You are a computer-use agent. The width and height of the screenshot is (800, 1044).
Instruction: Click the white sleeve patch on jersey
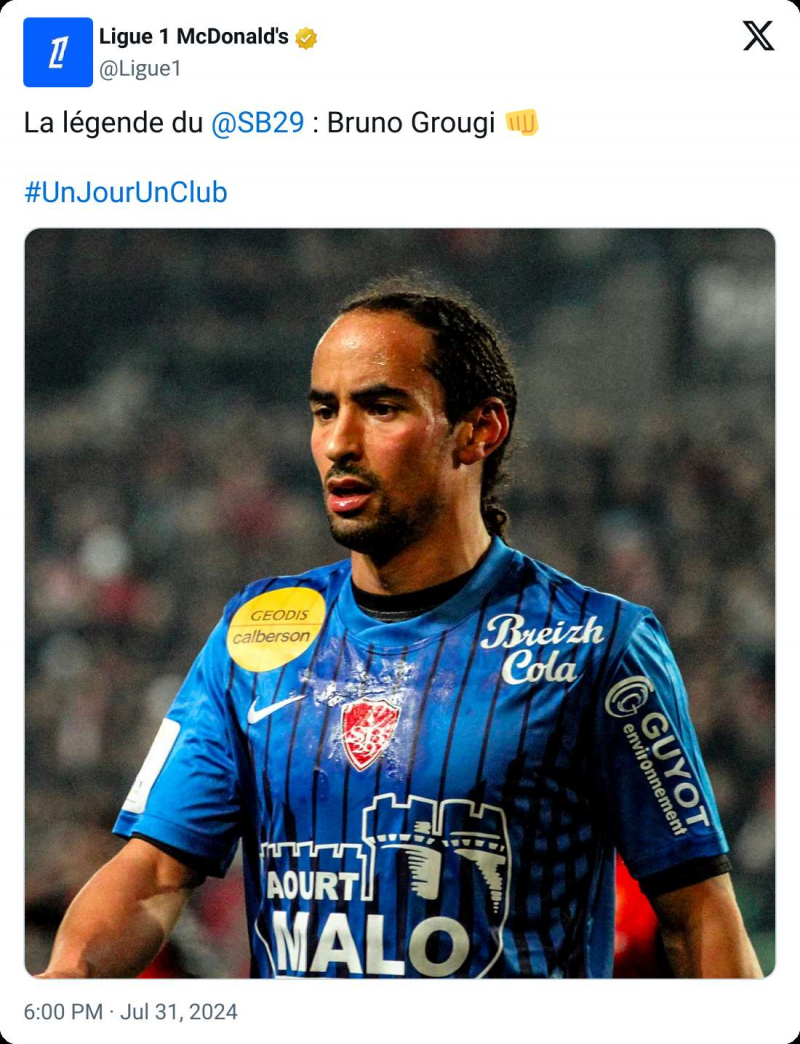pyautogui.click(x=152, y=766)
